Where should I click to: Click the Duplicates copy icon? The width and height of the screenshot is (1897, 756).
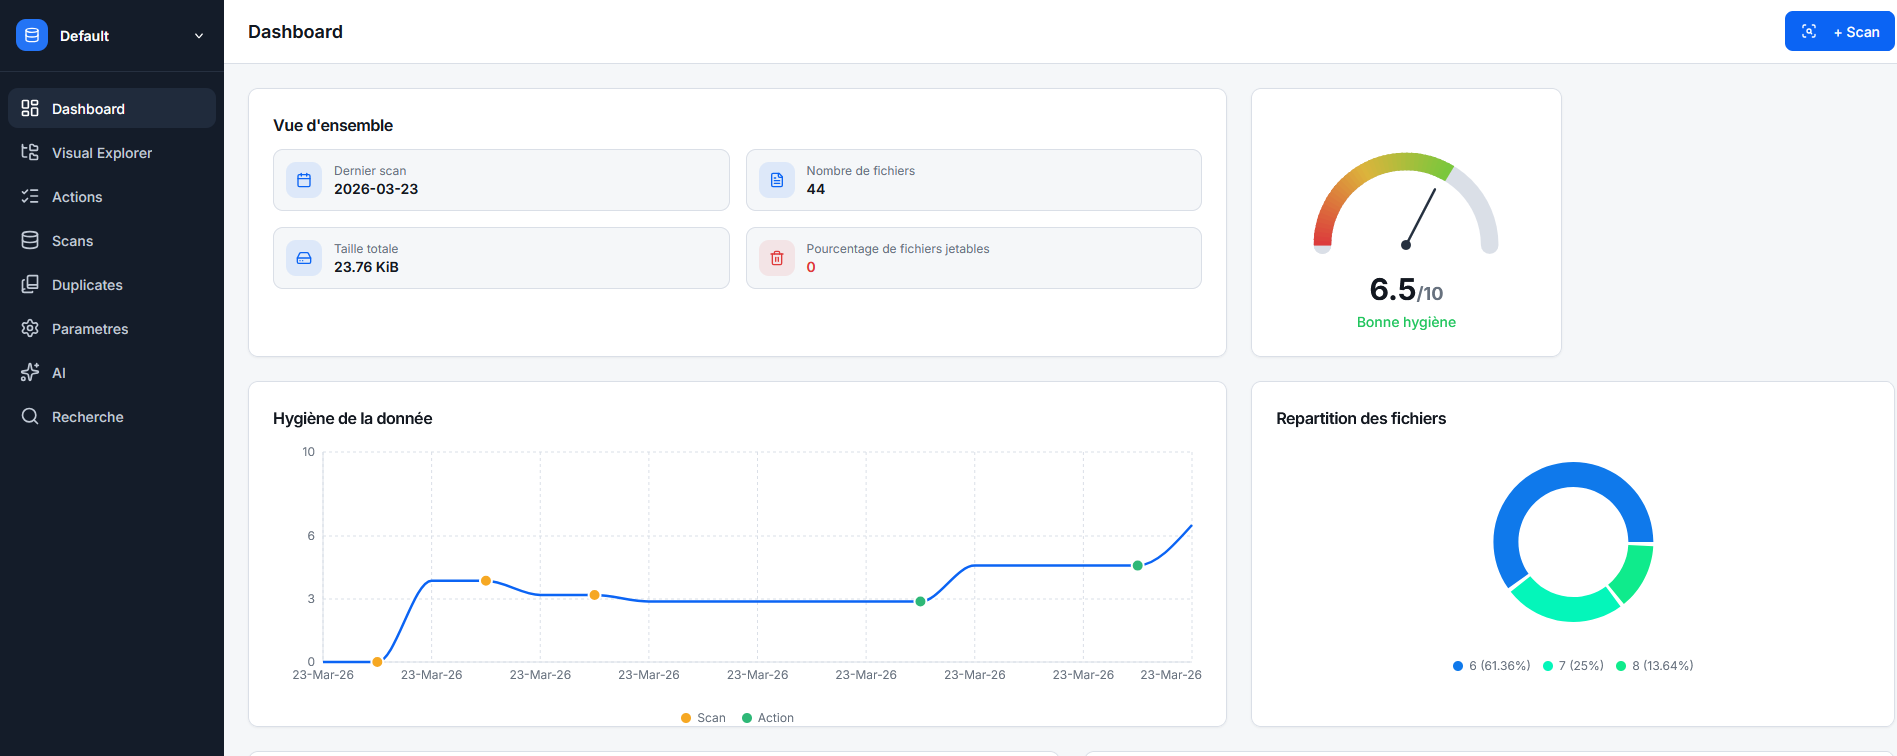pyautogui.click(x=30, y=284)
